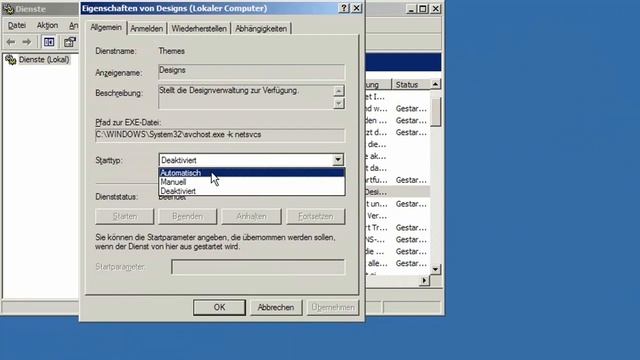Select the highlighted Desi... service row

pos(397,192)
